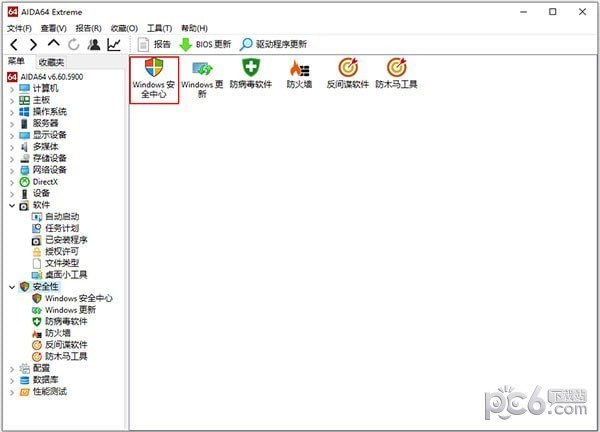
Task: Expand the 操作系统 tree node
Action: pos(12,112)
